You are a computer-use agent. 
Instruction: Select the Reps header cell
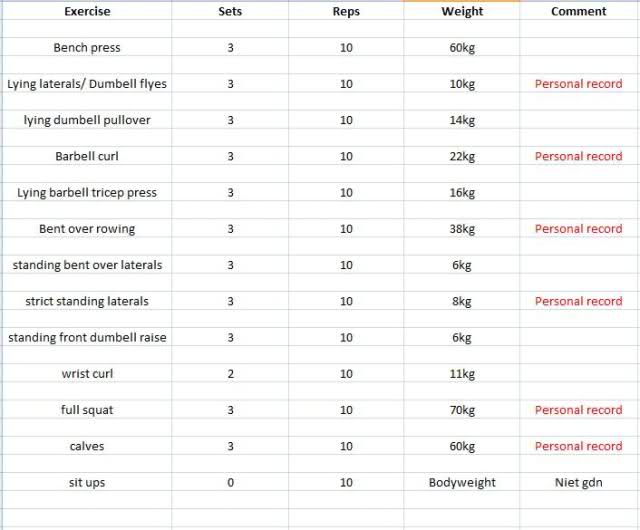tap(346, 12)
